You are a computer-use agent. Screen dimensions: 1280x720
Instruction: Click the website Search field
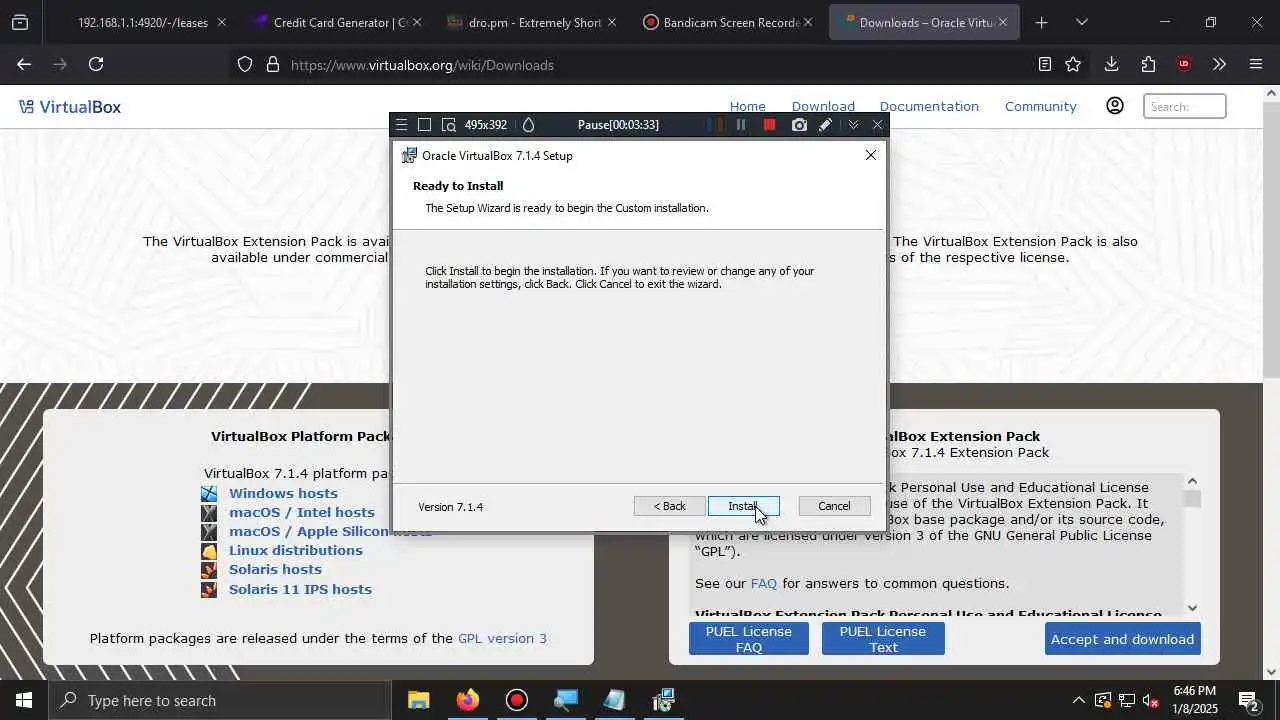[1185, 106]
